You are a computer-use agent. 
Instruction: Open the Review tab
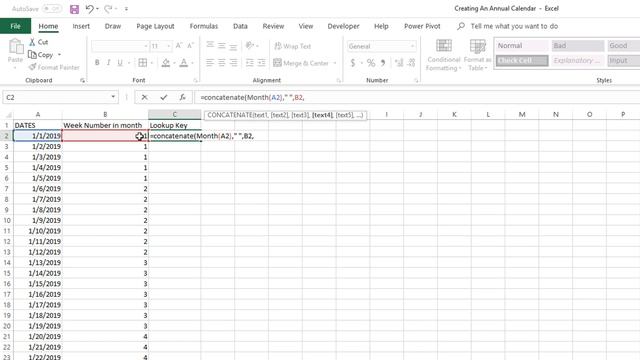(273, 26)
